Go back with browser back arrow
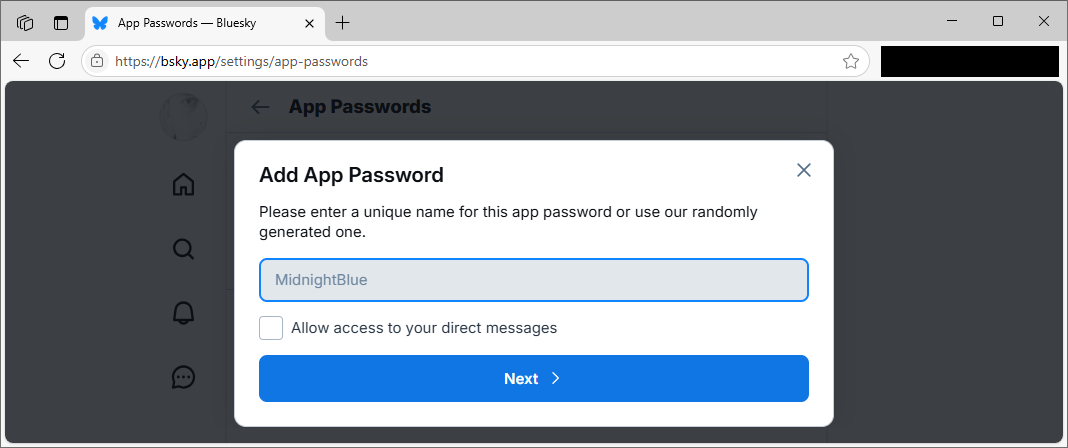 click(21, 61)
